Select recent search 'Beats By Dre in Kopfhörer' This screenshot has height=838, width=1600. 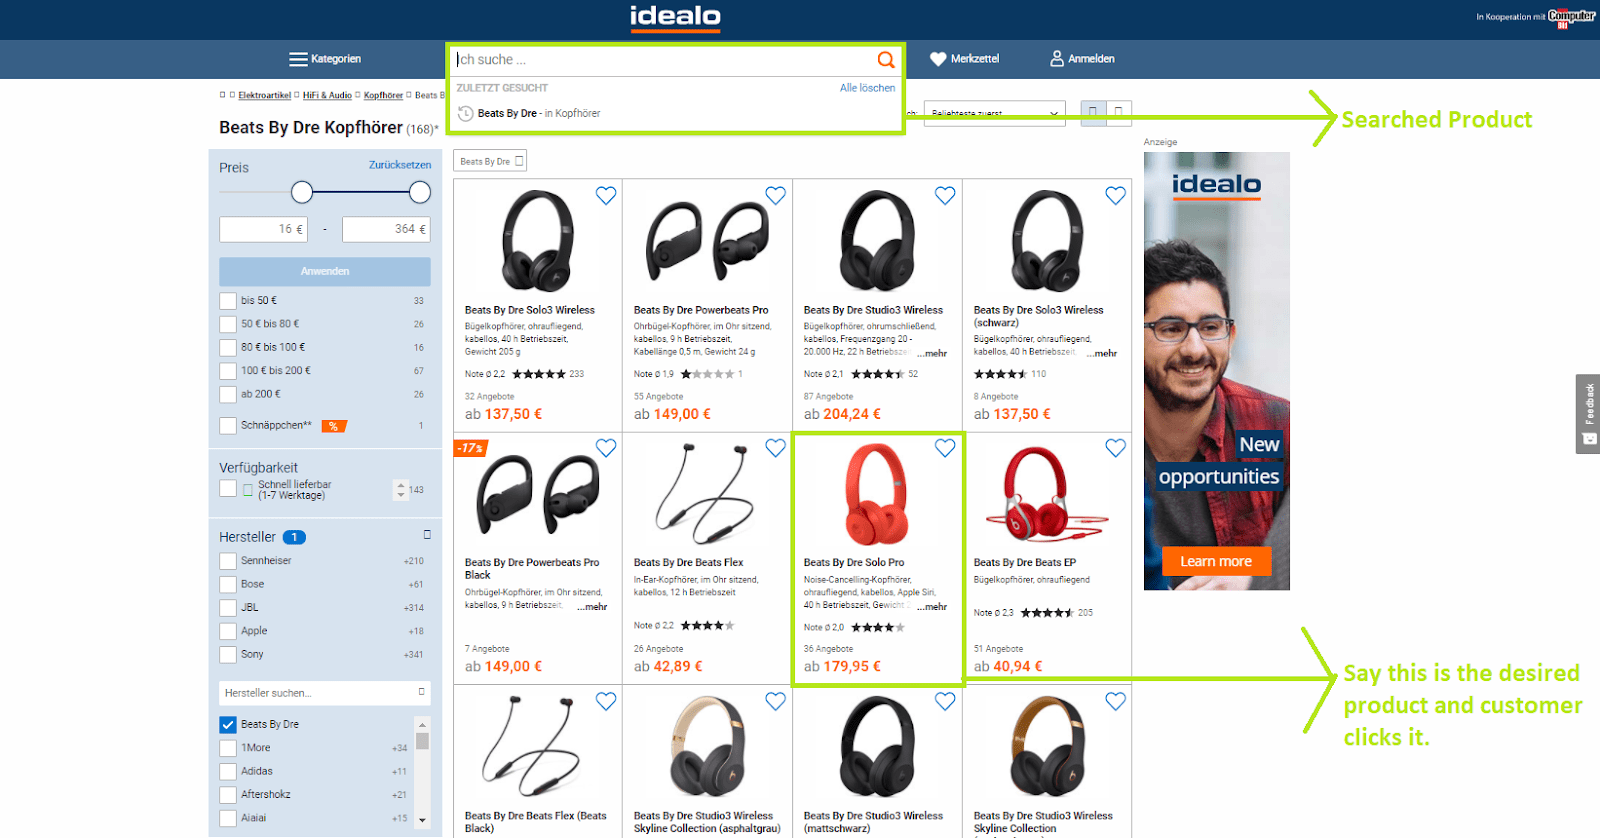point(539,113)
